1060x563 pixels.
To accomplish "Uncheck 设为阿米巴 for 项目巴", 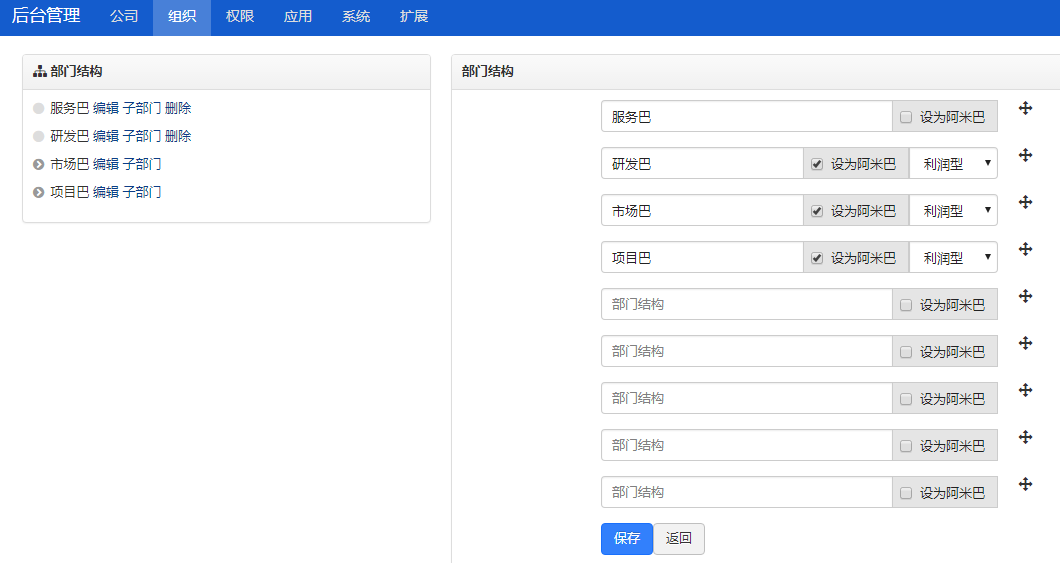I will [817, 258].
